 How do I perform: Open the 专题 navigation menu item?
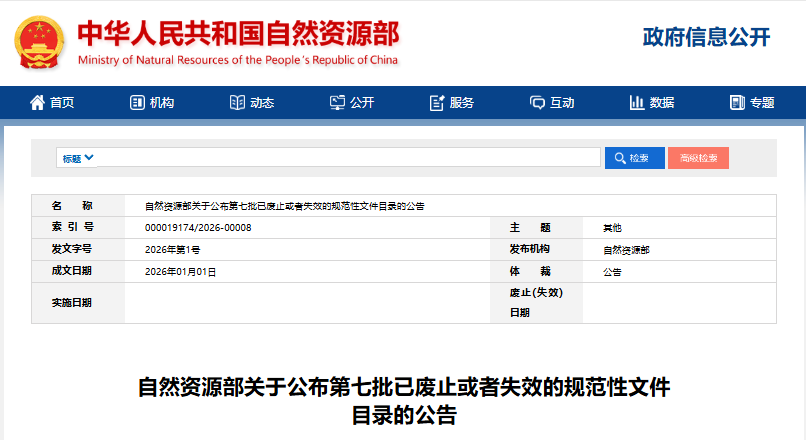click(752, 102)
